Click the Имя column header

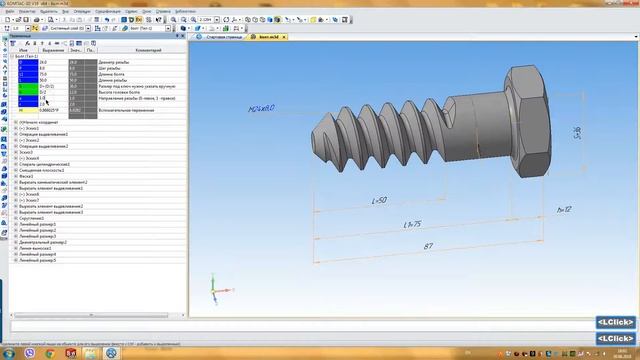23,50
